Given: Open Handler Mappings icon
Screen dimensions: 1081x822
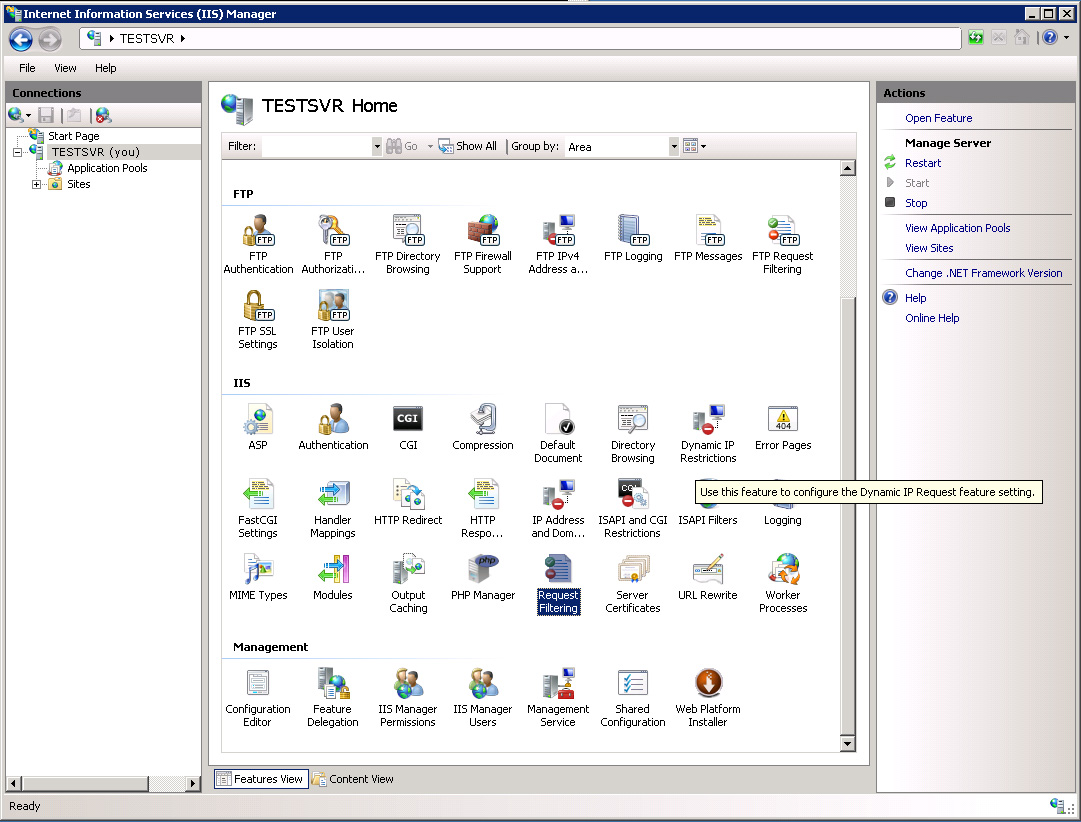Looking at the screenshot, I should pos(333,508).
